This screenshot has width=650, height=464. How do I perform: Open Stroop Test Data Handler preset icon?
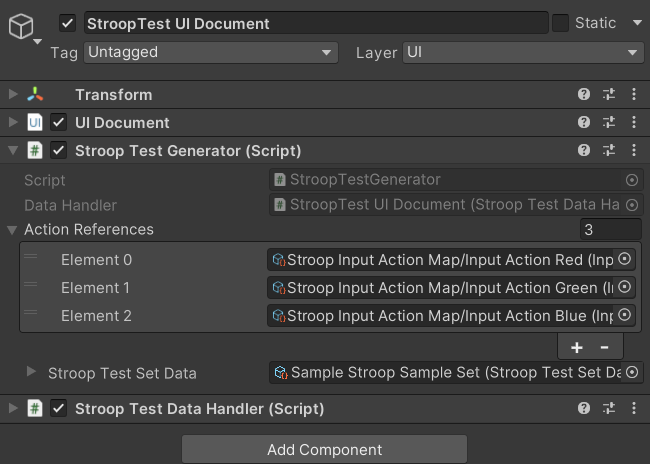click(x=609, y=408)
